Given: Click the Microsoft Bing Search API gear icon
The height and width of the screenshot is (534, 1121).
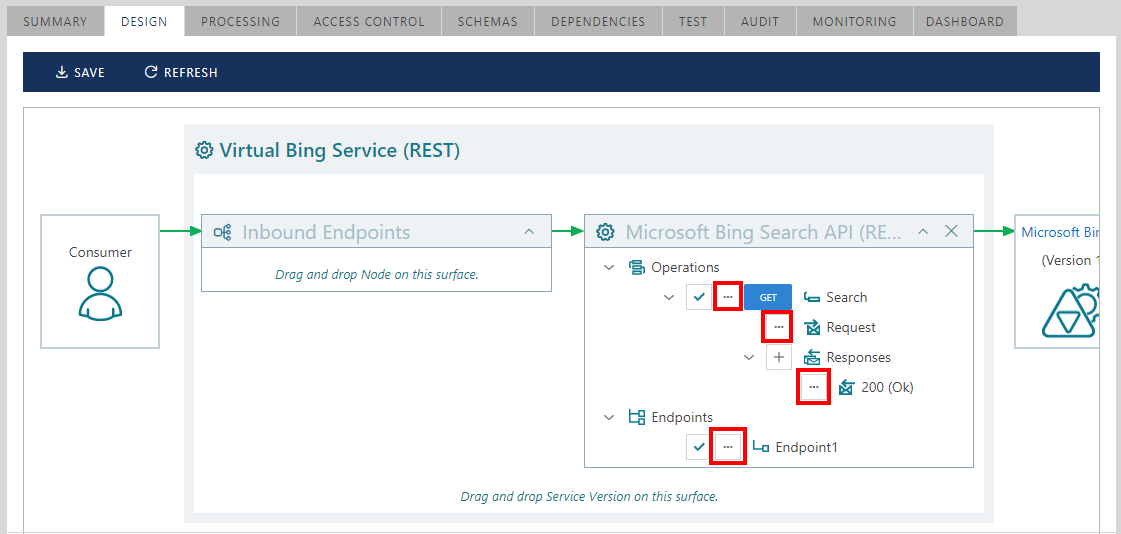Looking at the screenshot, I should [x=606, y=232].
